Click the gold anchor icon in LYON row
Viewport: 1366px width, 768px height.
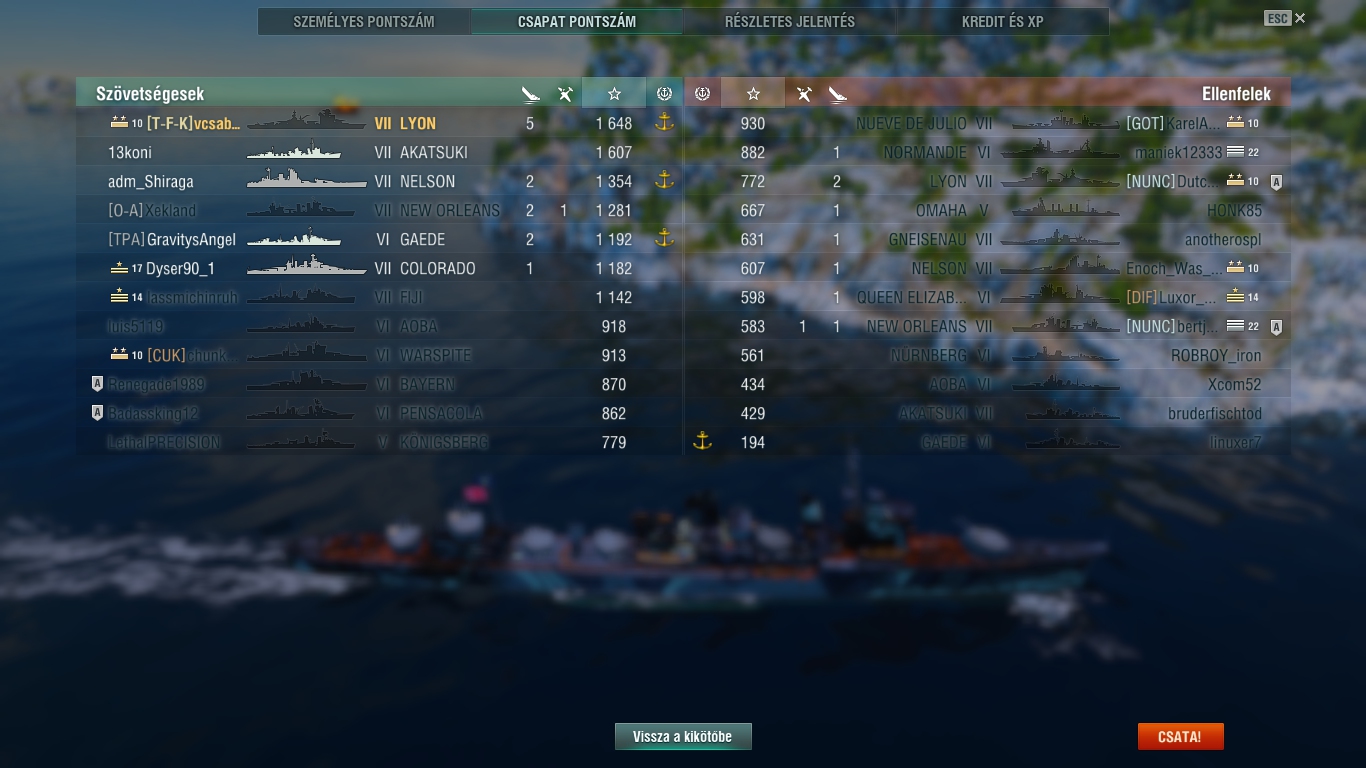tap(664, 123)
